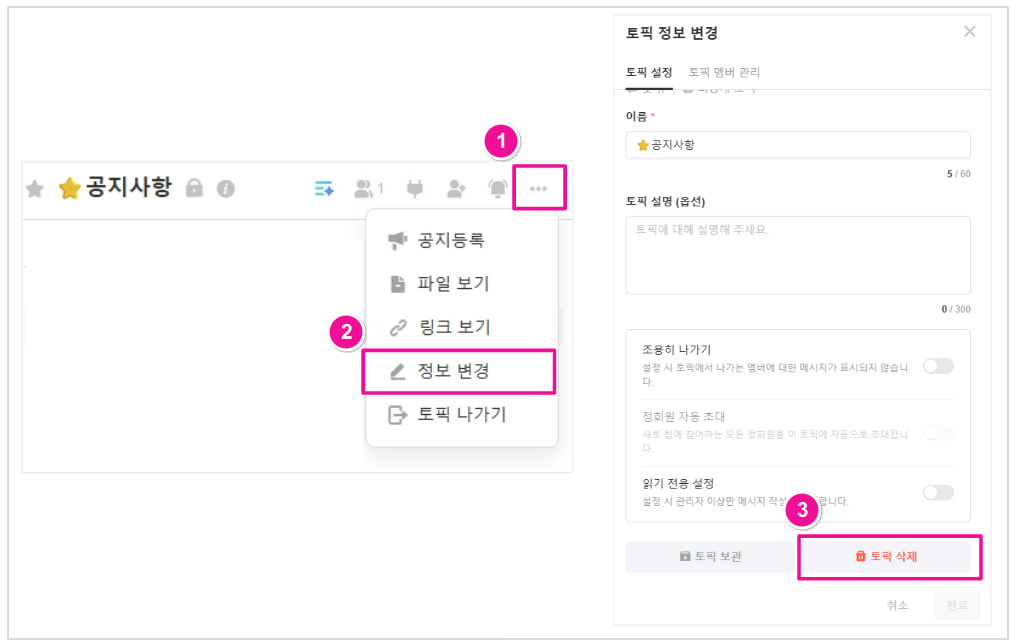Click the AI summary sparkle icon
Image resolution: width=1011 pixels, height=643 pixels.
click(x=324, y=188)
